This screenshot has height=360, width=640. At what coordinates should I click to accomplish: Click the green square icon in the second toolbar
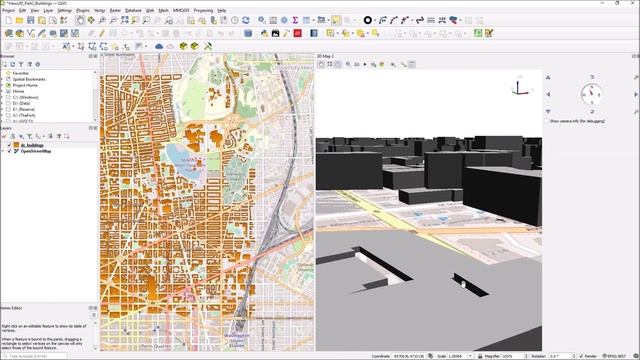(478, 33)
